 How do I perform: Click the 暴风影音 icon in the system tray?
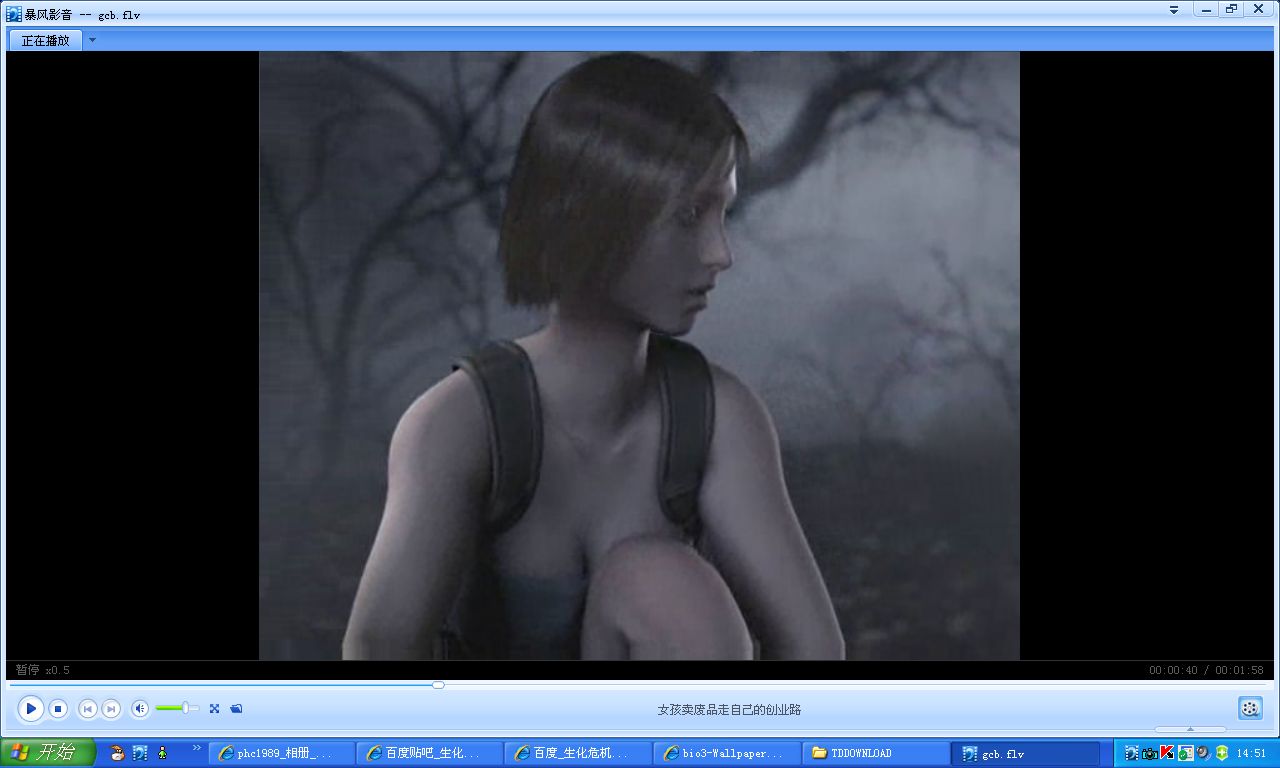click(1132, 753)
